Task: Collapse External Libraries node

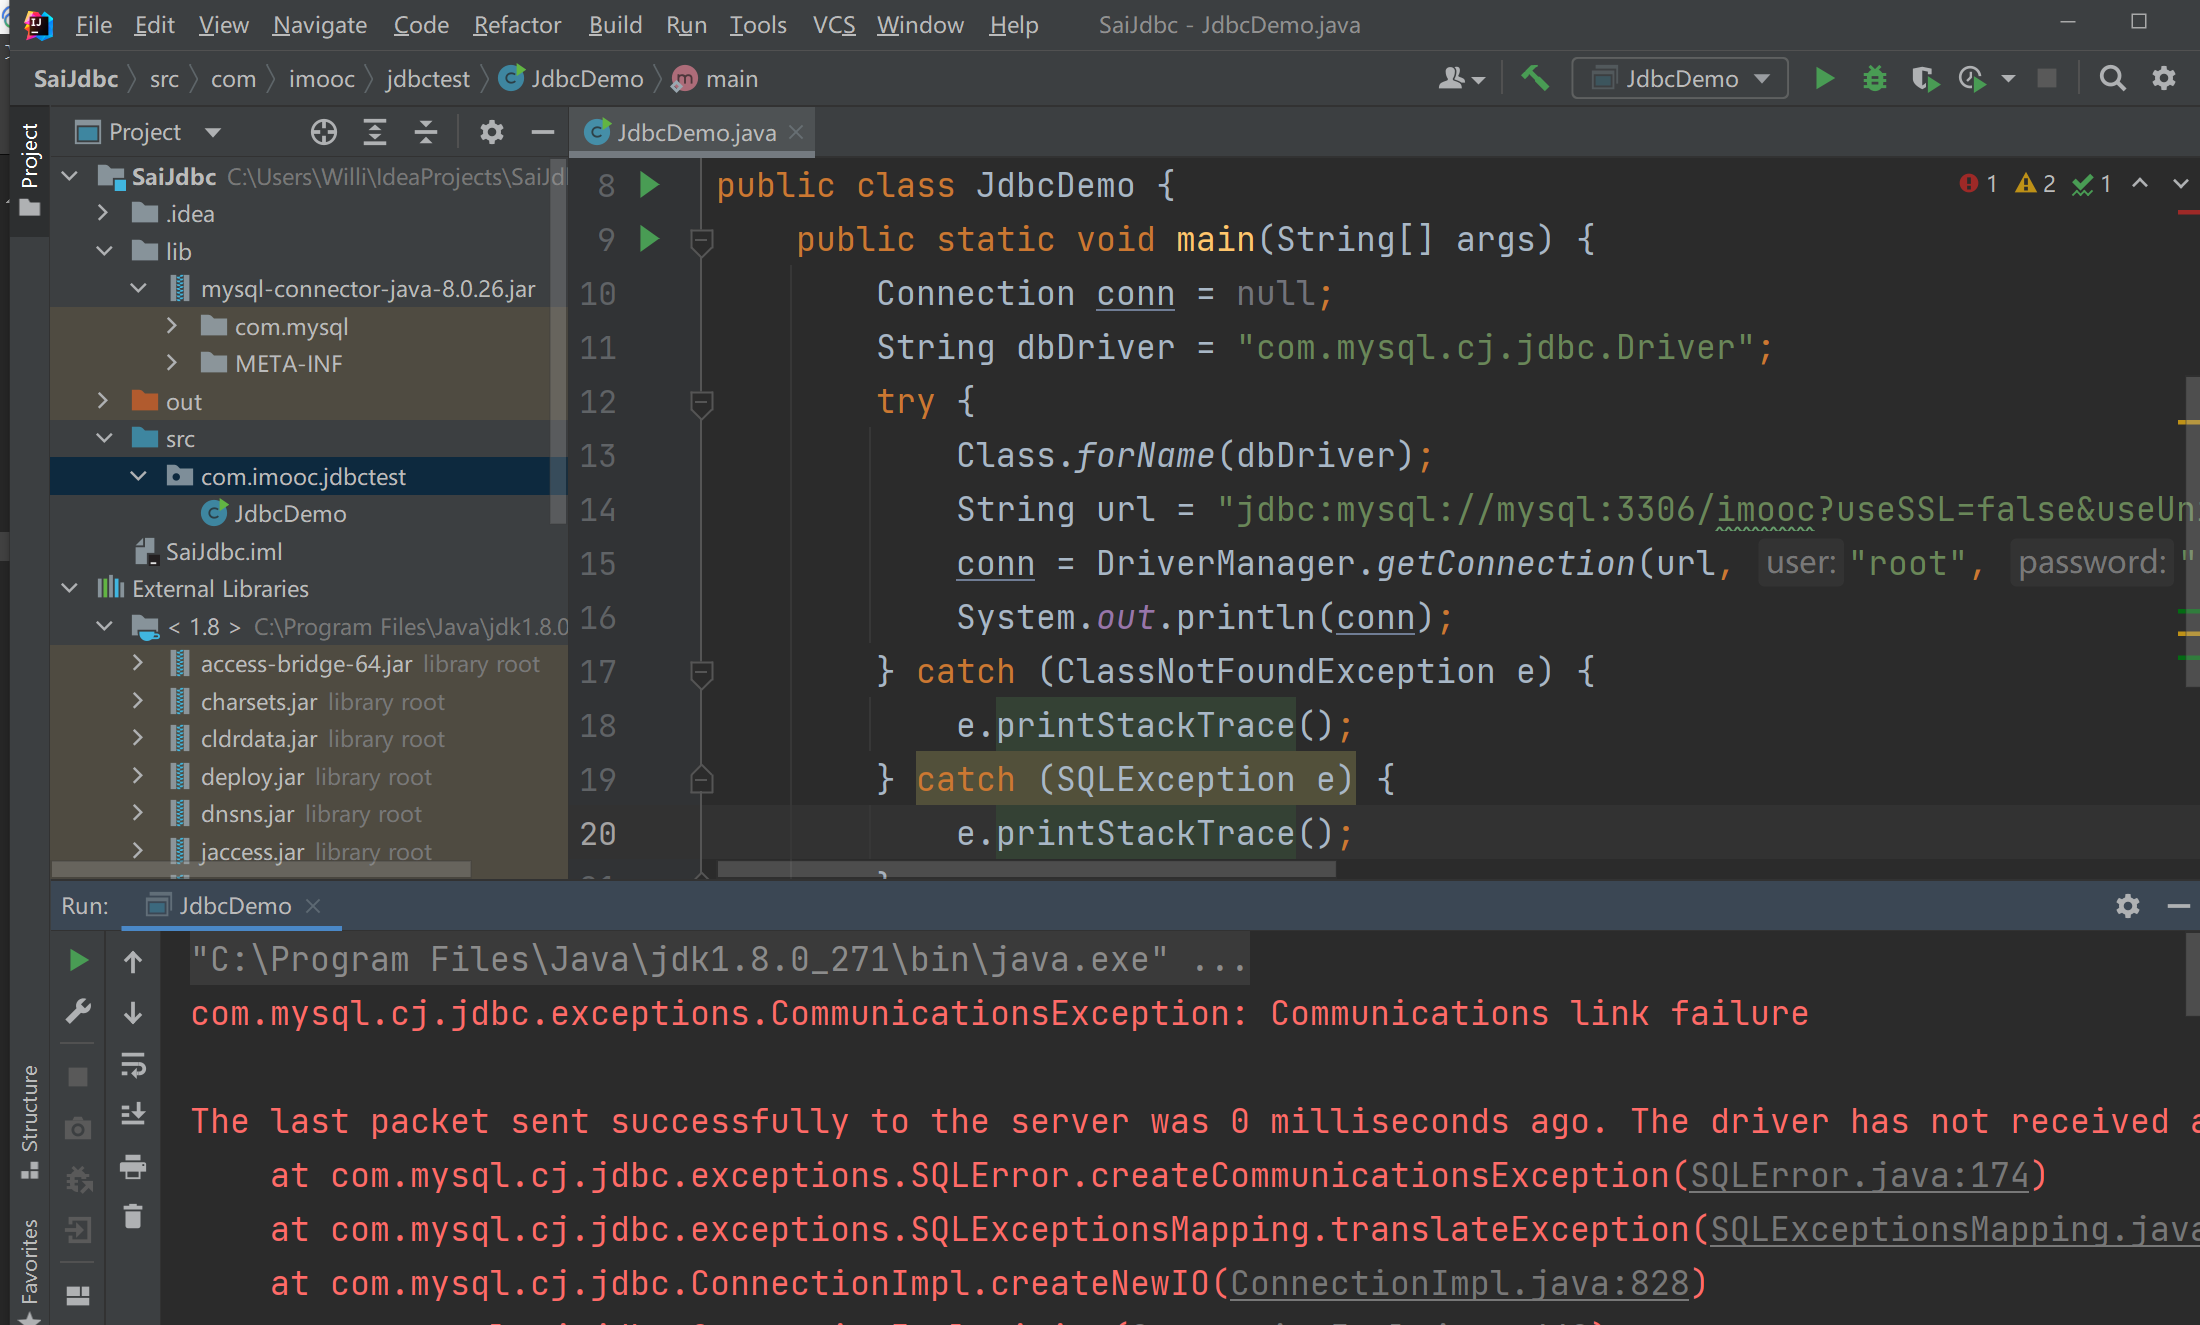Action: coord(70,588)
